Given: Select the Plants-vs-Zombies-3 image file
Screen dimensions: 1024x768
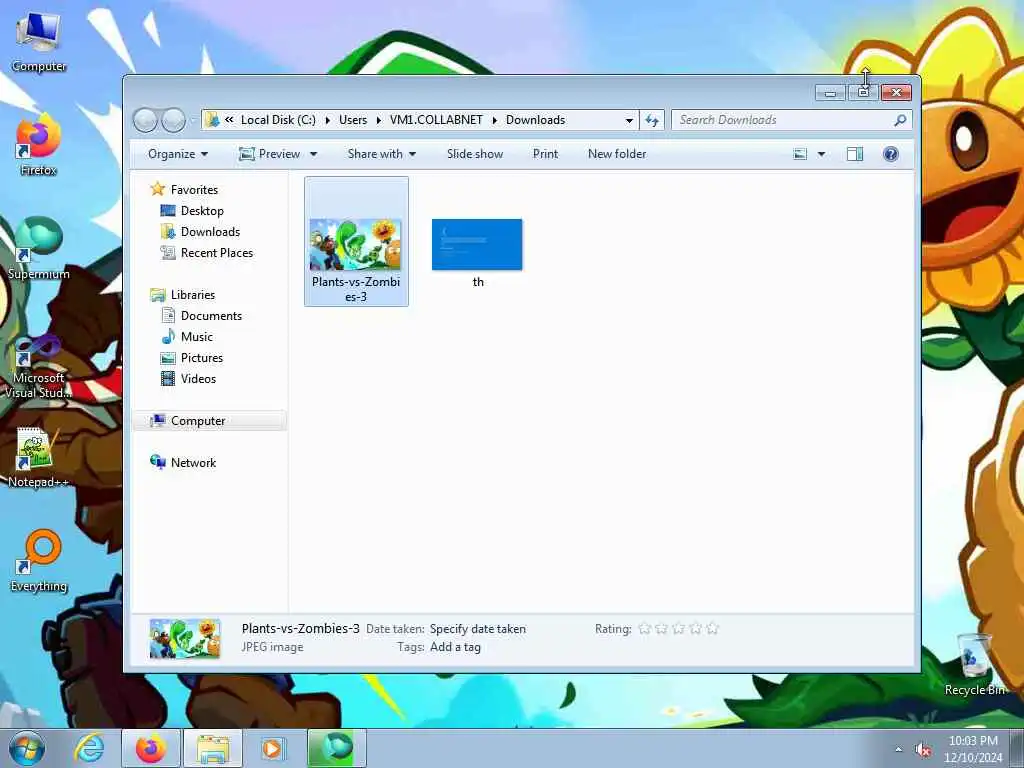Looking at the screenshot, I should click(x=356, y=242).
